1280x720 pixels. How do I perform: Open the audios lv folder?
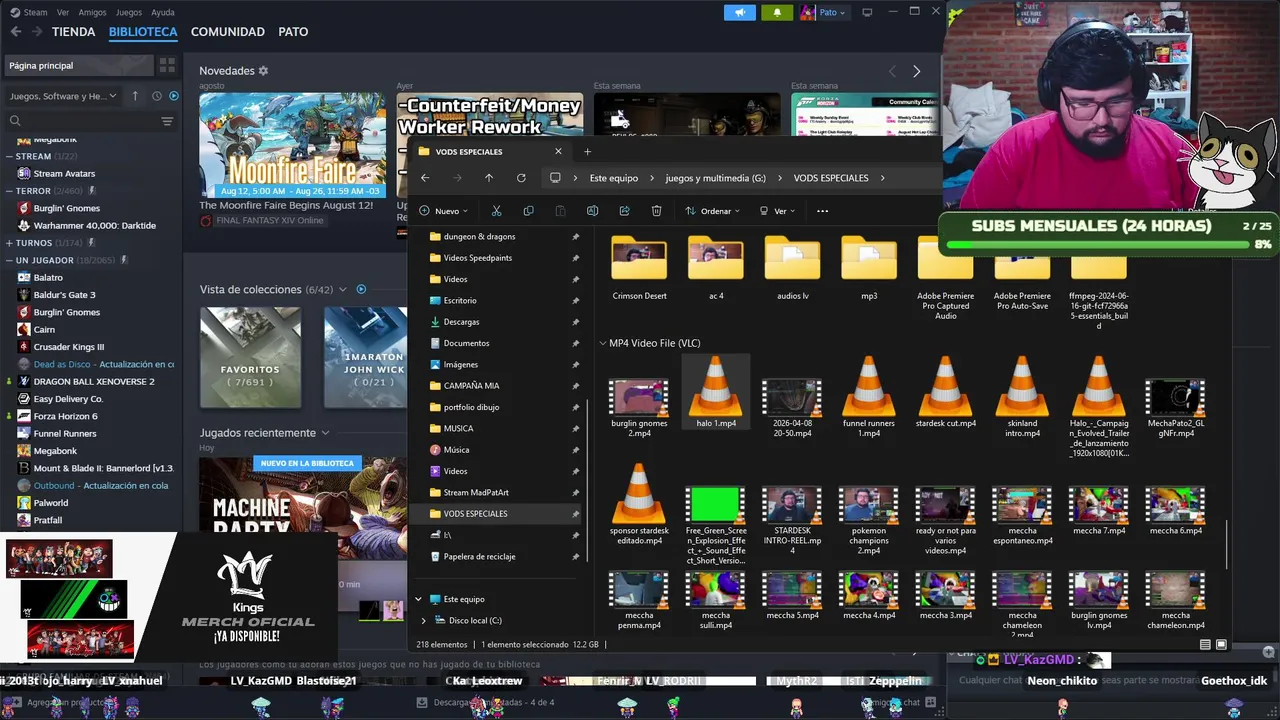click(x=792, y=267)
